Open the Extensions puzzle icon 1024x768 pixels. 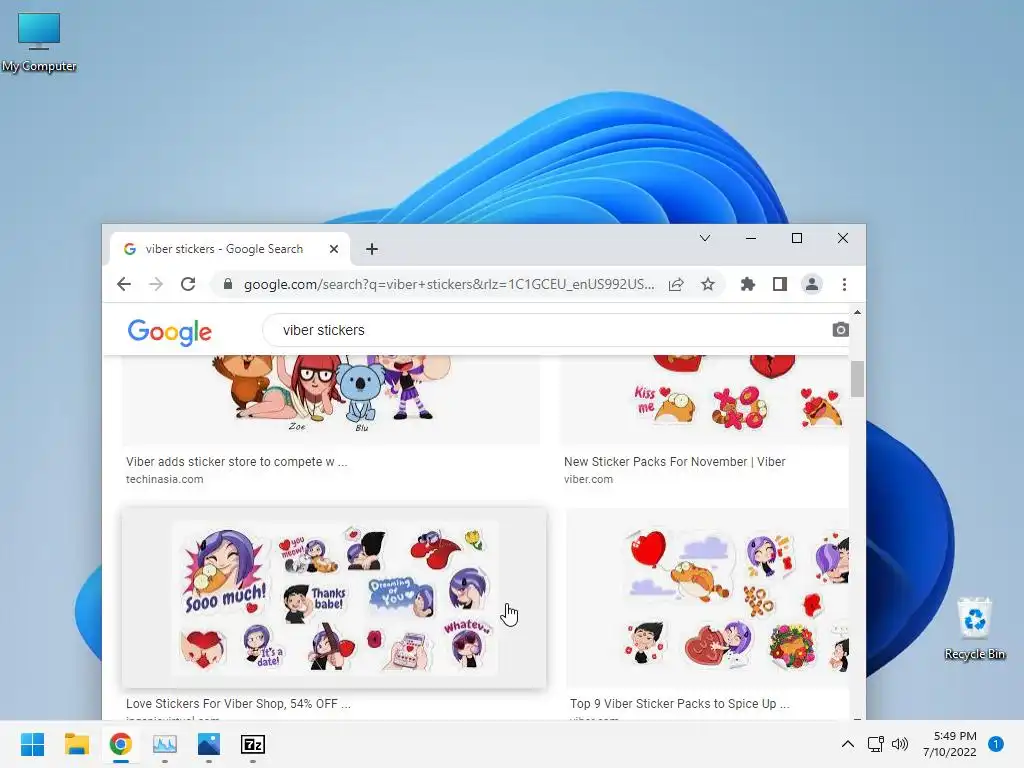pos(748,284)
